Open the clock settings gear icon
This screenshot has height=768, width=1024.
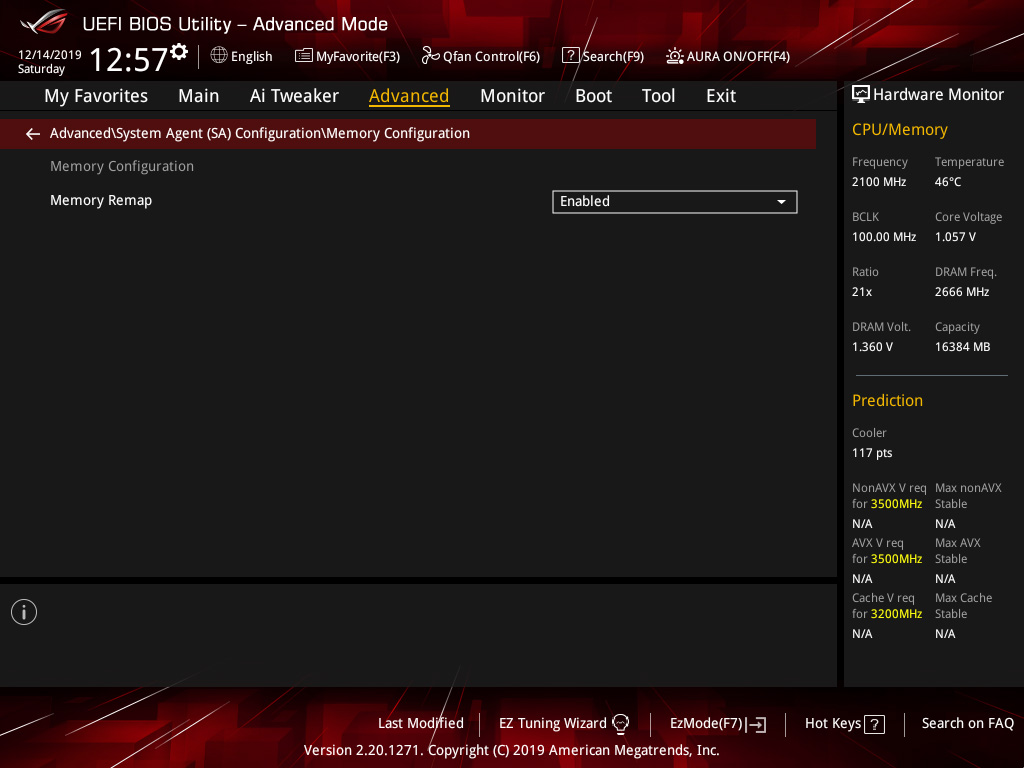point(179,52)
